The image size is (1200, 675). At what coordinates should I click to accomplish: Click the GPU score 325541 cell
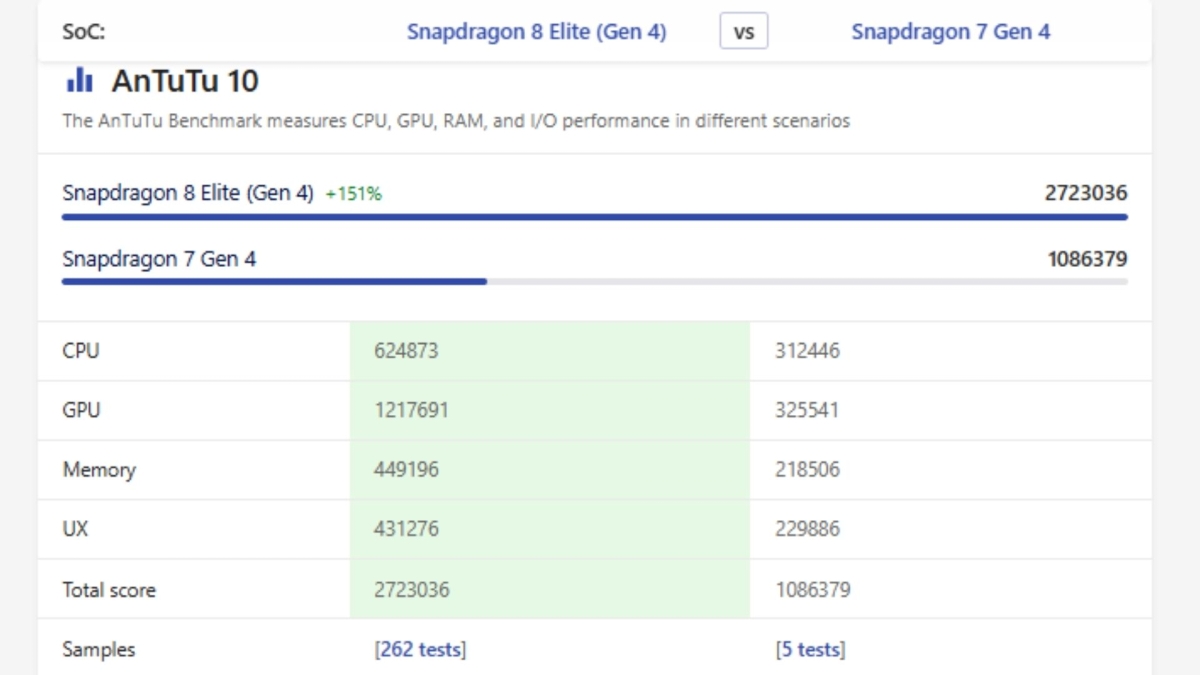click(x=806, y=410)
